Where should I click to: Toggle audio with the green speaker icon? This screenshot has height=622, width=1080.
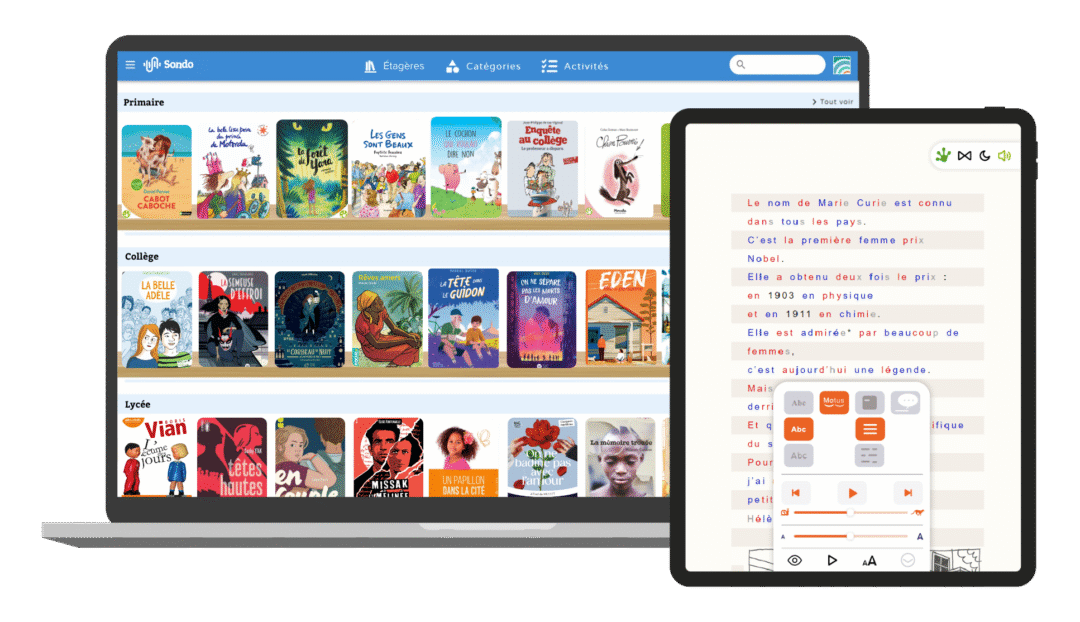[x=1005, y=156]
